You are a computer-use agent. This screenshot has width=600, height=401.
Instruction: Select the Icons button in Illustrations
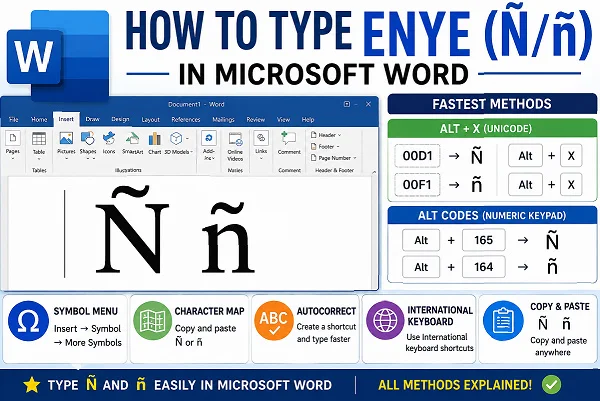109,143
